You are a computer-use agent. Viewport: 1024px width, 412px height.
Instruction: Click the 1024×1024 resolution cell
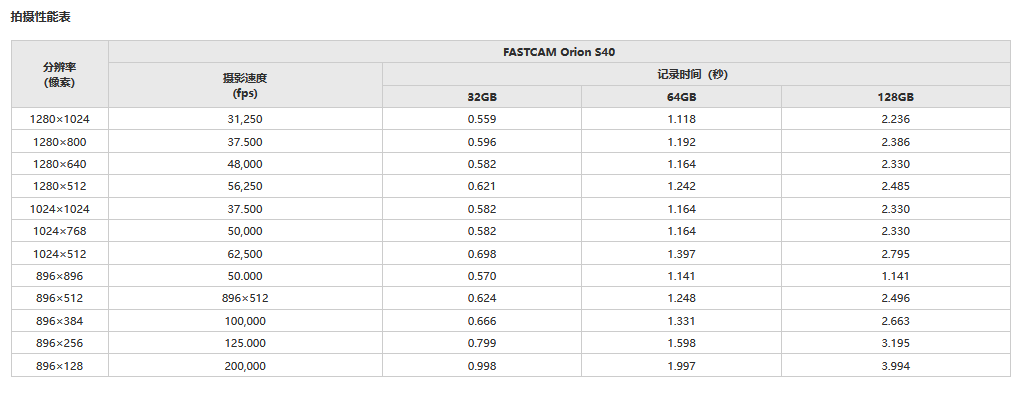tap(60, 209)
